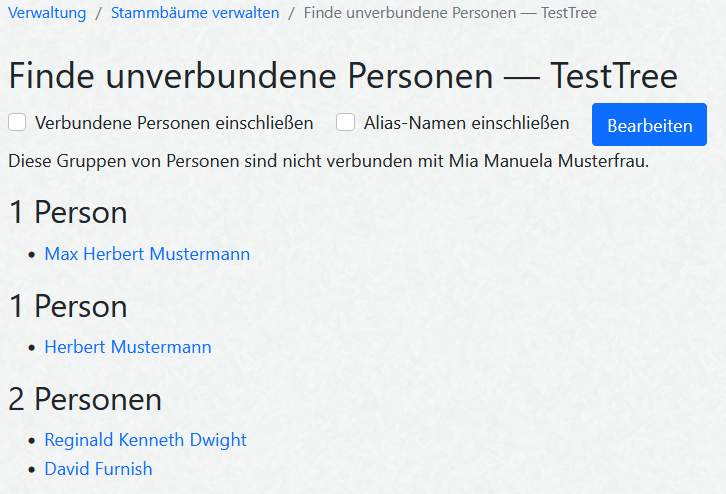Click the bullet beside Reginald Kenneth Dwight

pos(33,441)
